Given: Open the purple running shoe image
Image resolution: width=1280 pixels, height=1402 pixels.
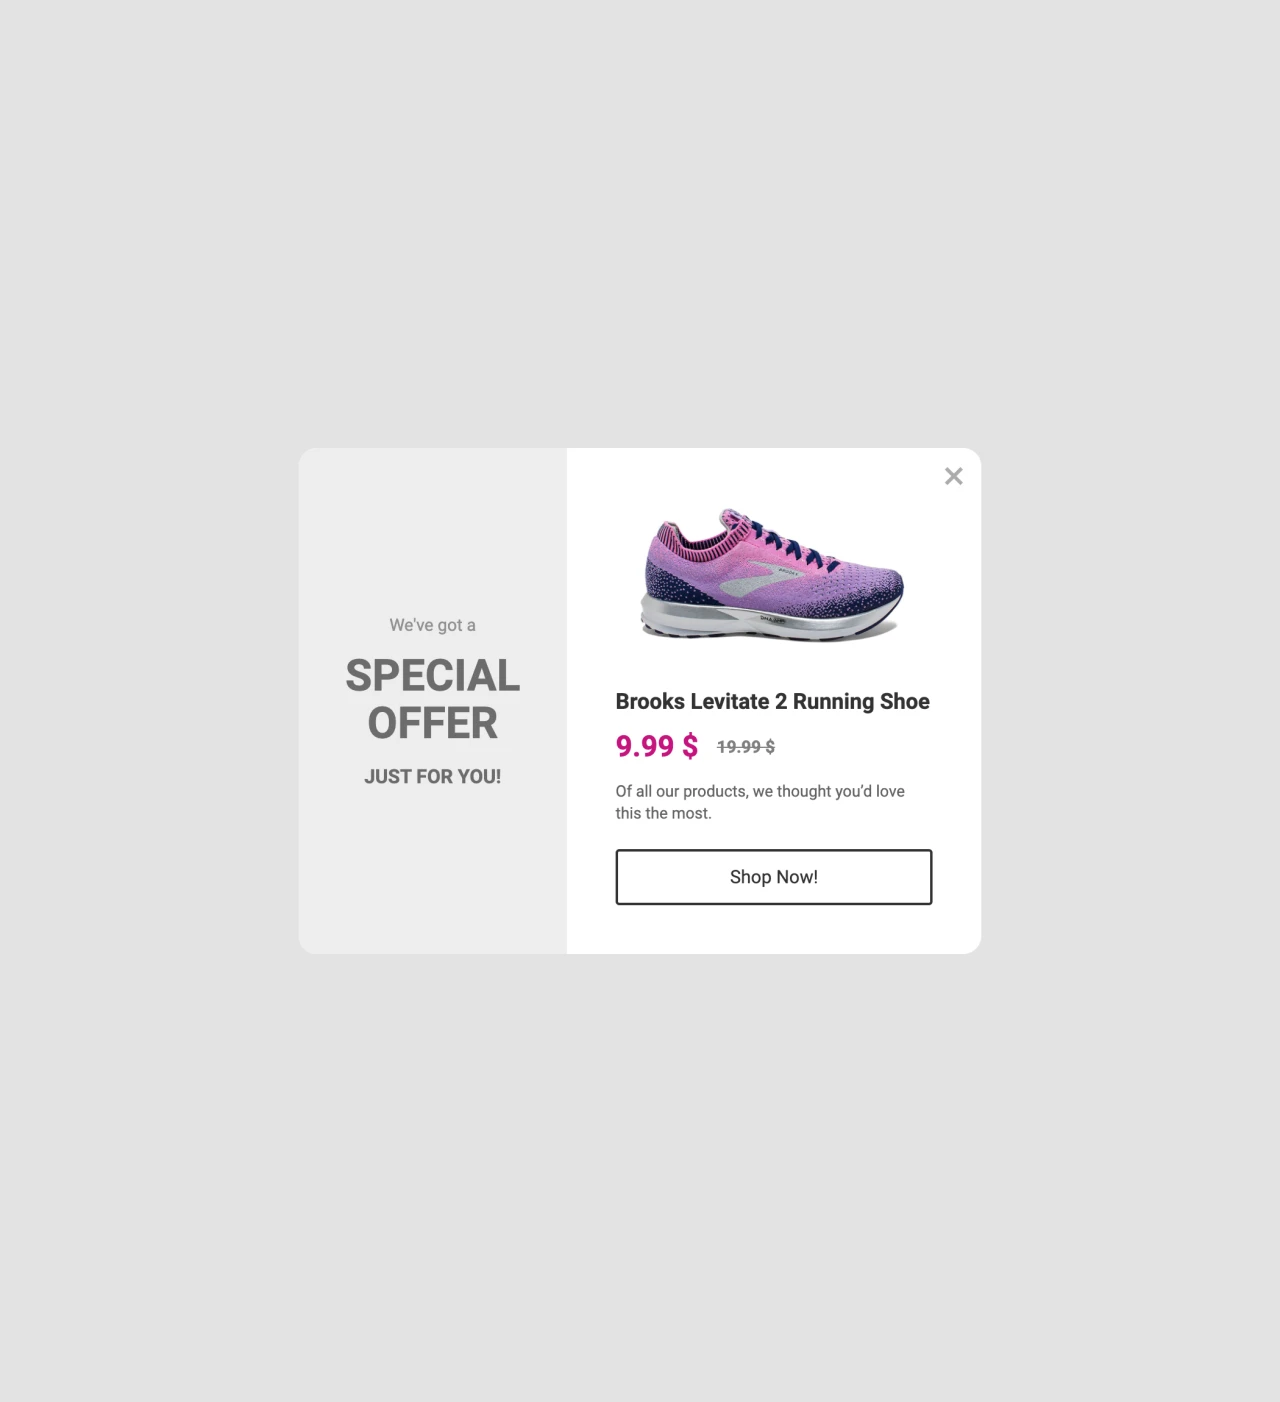Looking at the screenshot, I should 772,575.
